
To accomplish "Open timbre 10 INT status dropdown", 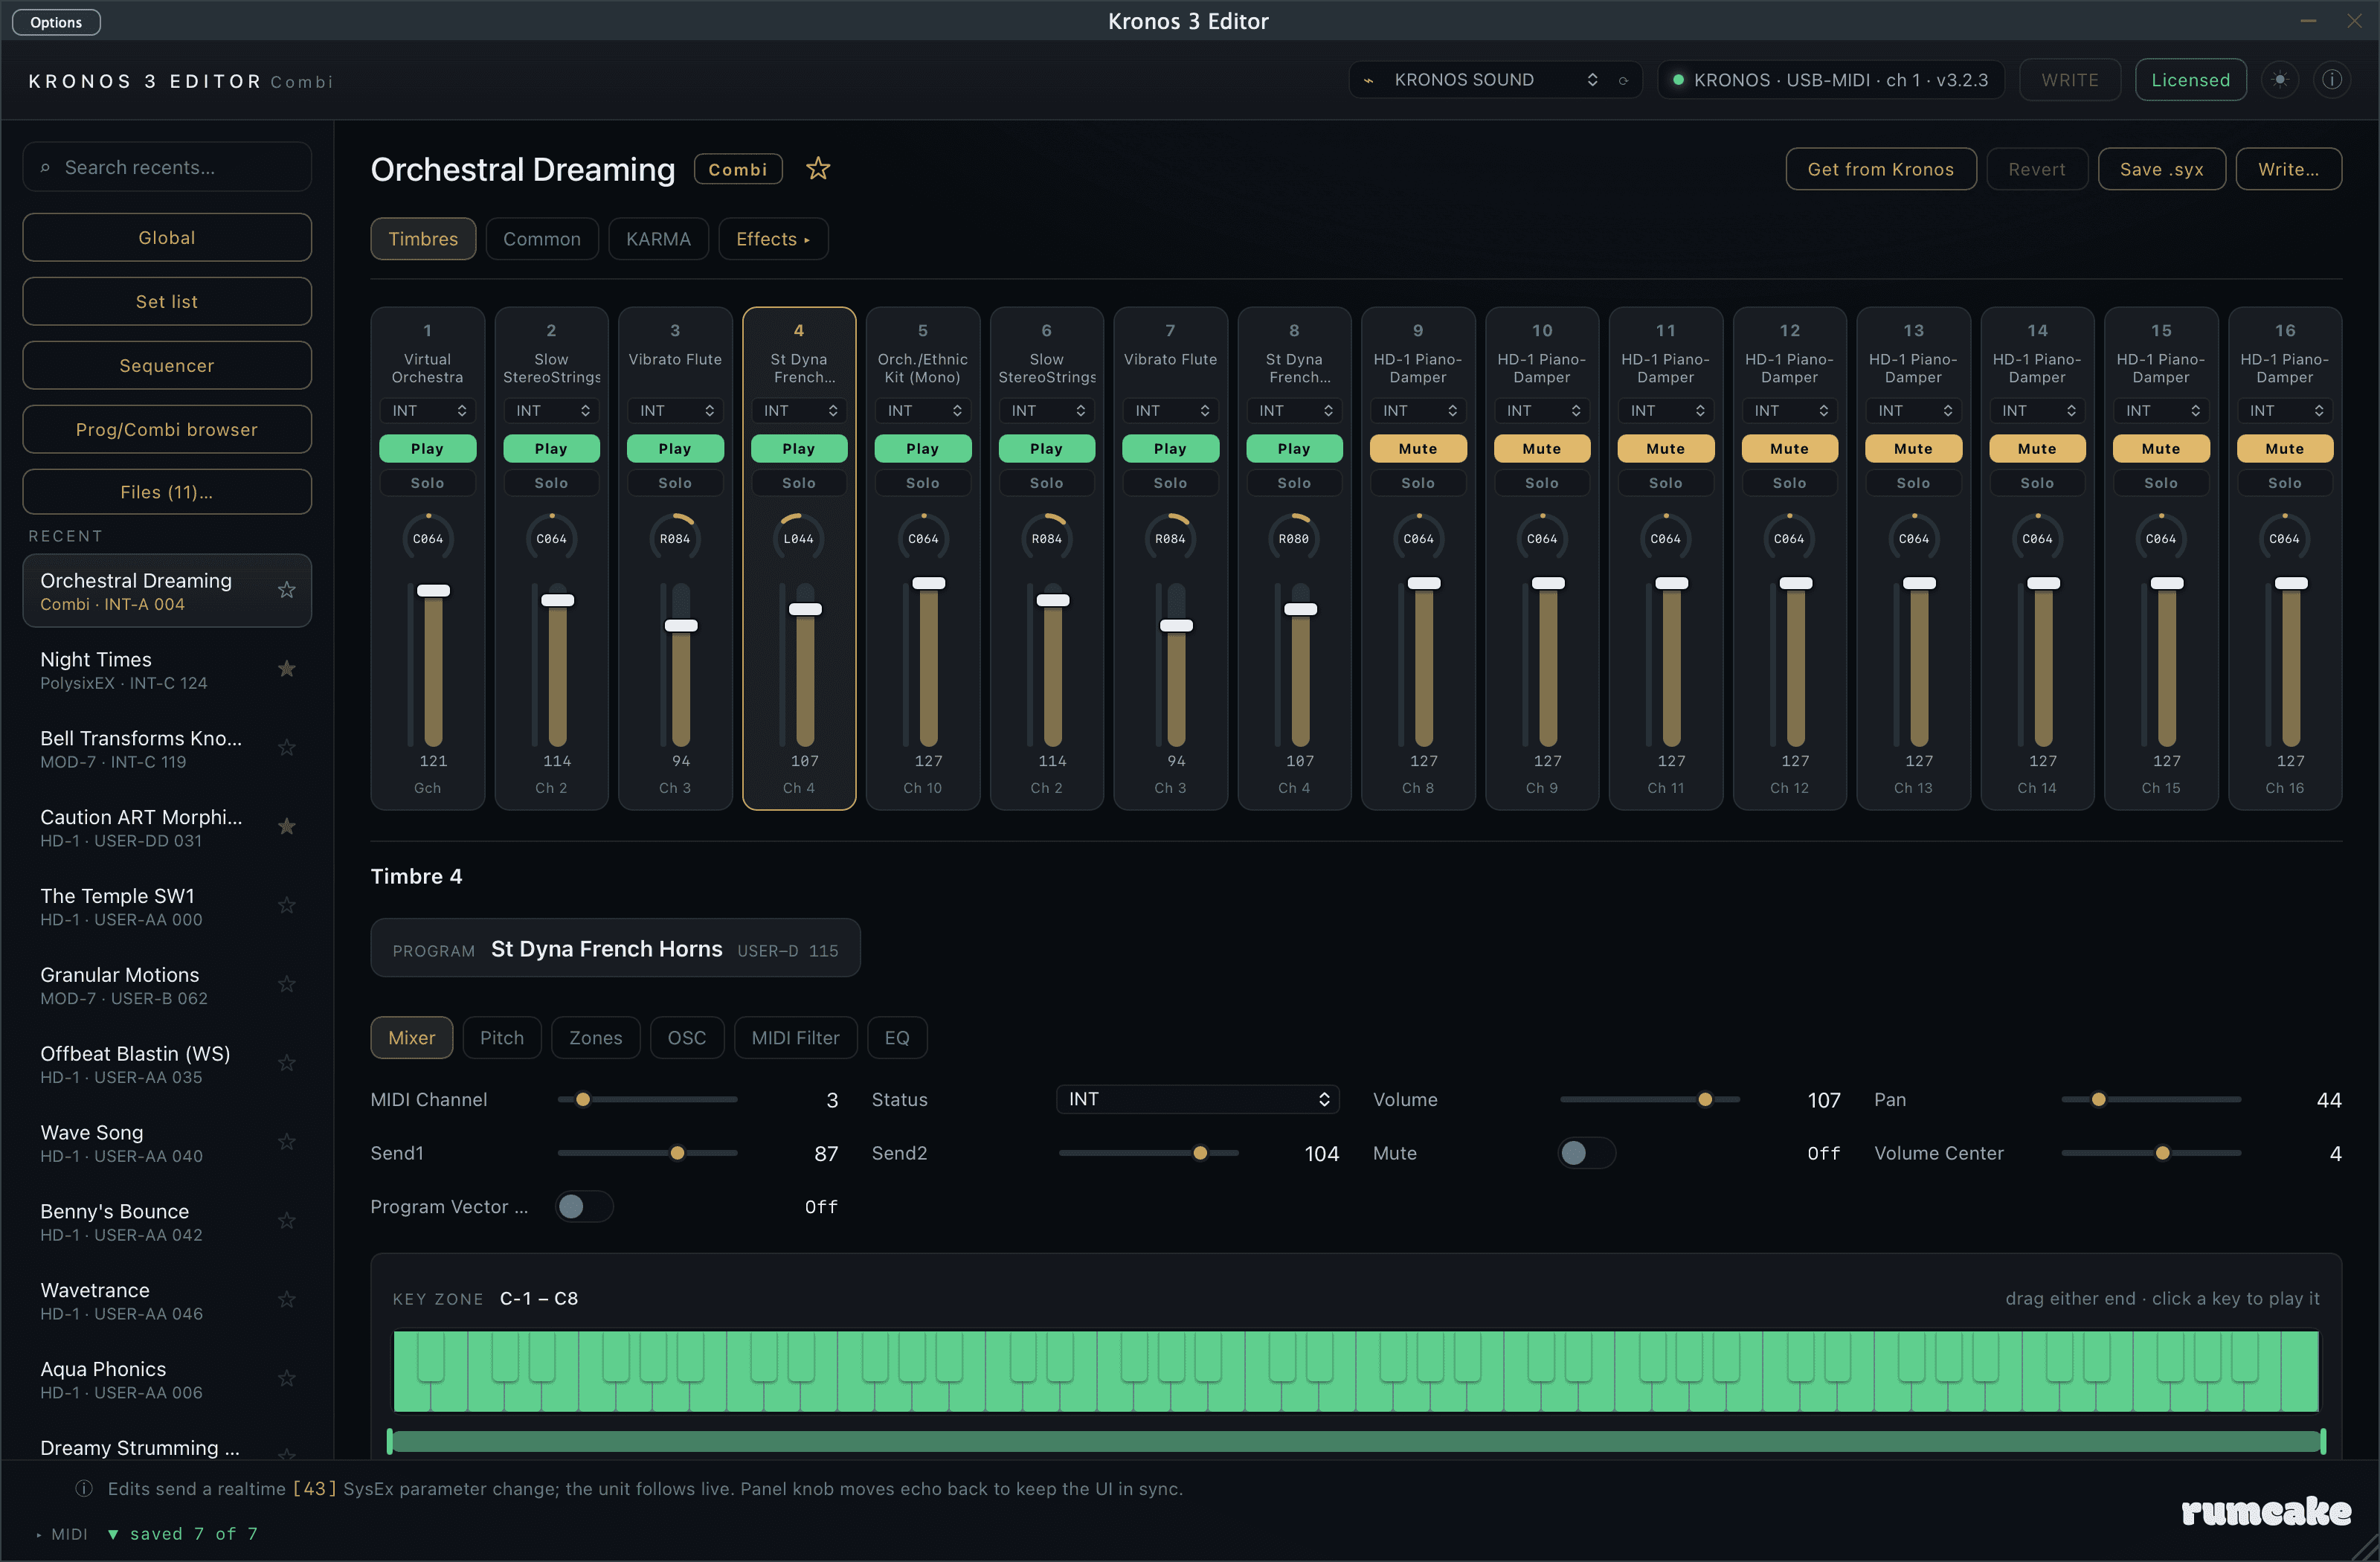I will click(1542, 411).
